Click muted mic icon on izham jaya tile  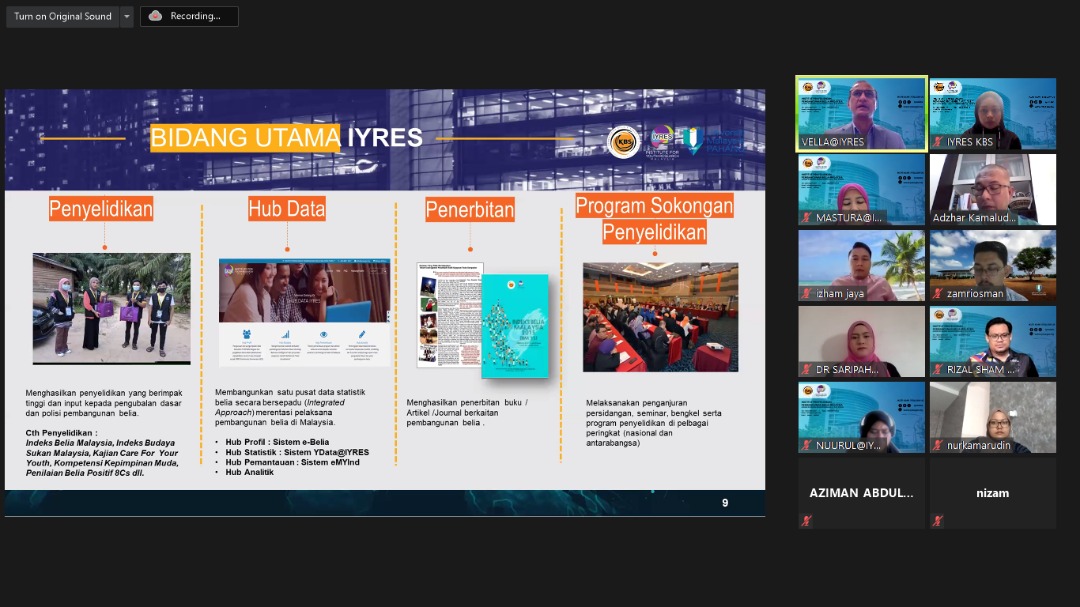[807, 294]
